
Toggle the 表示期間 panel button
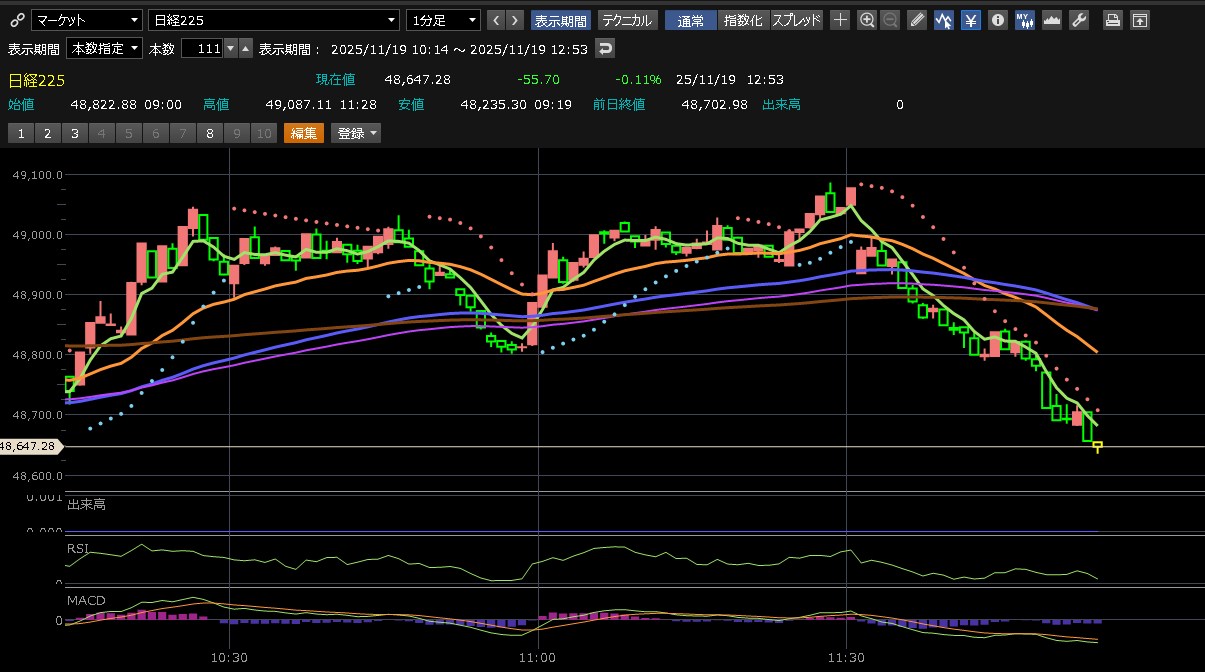(x=560, y=20)
